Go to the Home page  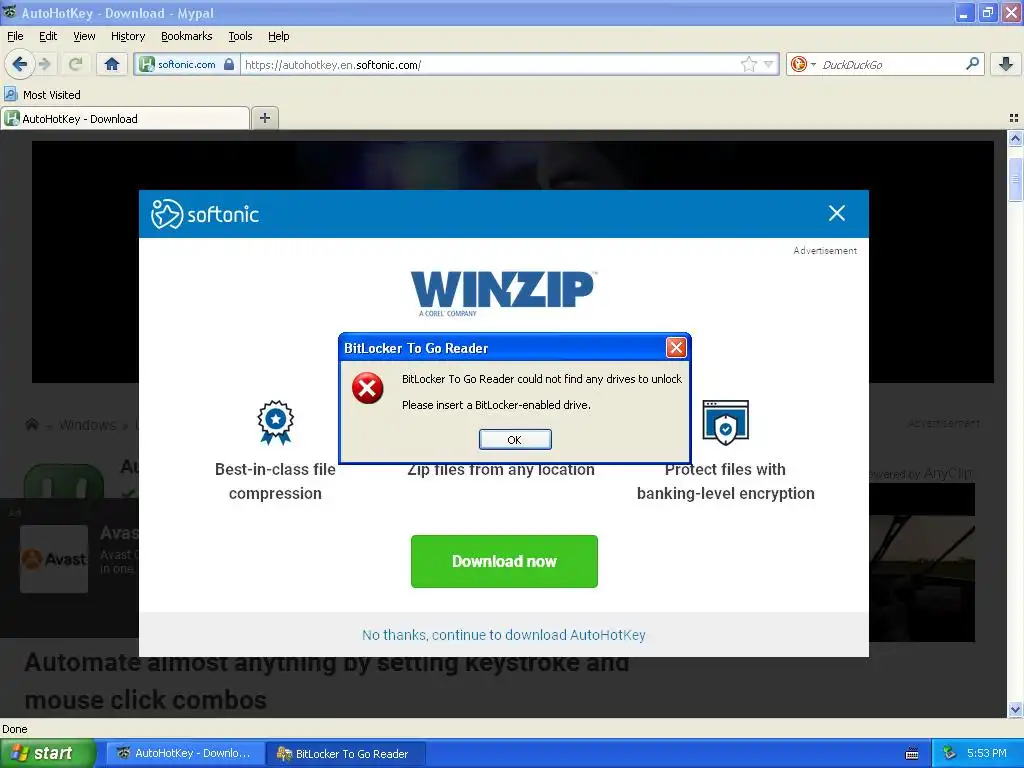tap(112, 64)
